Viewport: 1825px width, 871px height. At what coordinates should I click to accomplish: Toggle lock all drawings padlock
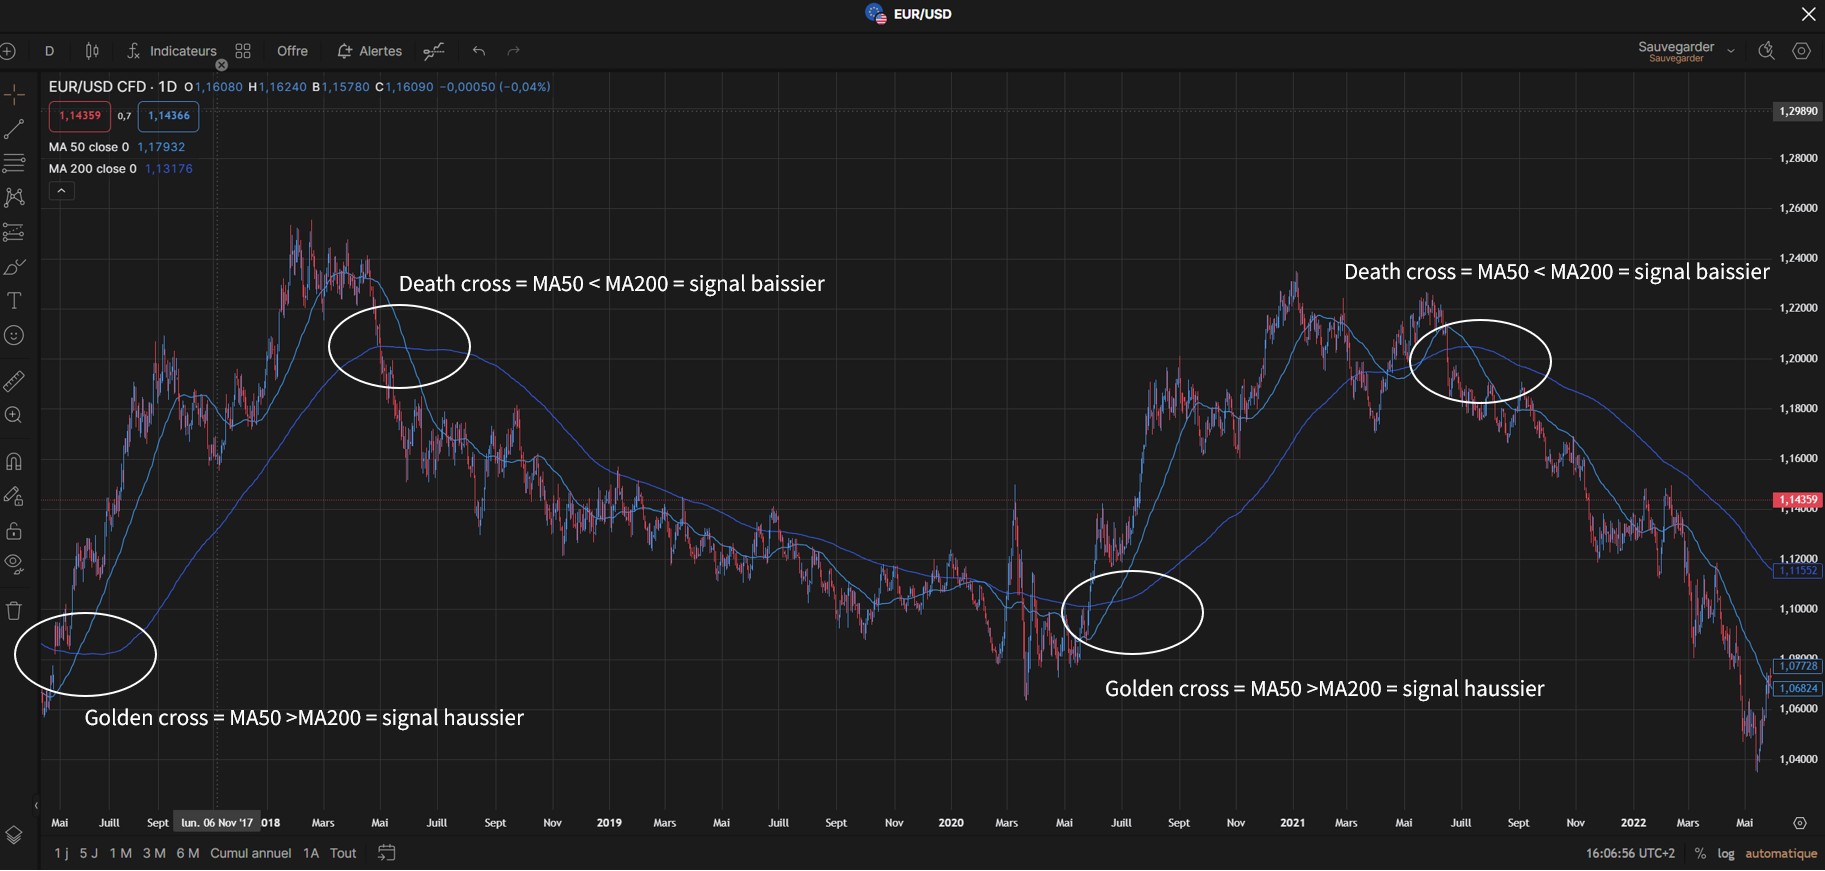click(x=14, y=530)
